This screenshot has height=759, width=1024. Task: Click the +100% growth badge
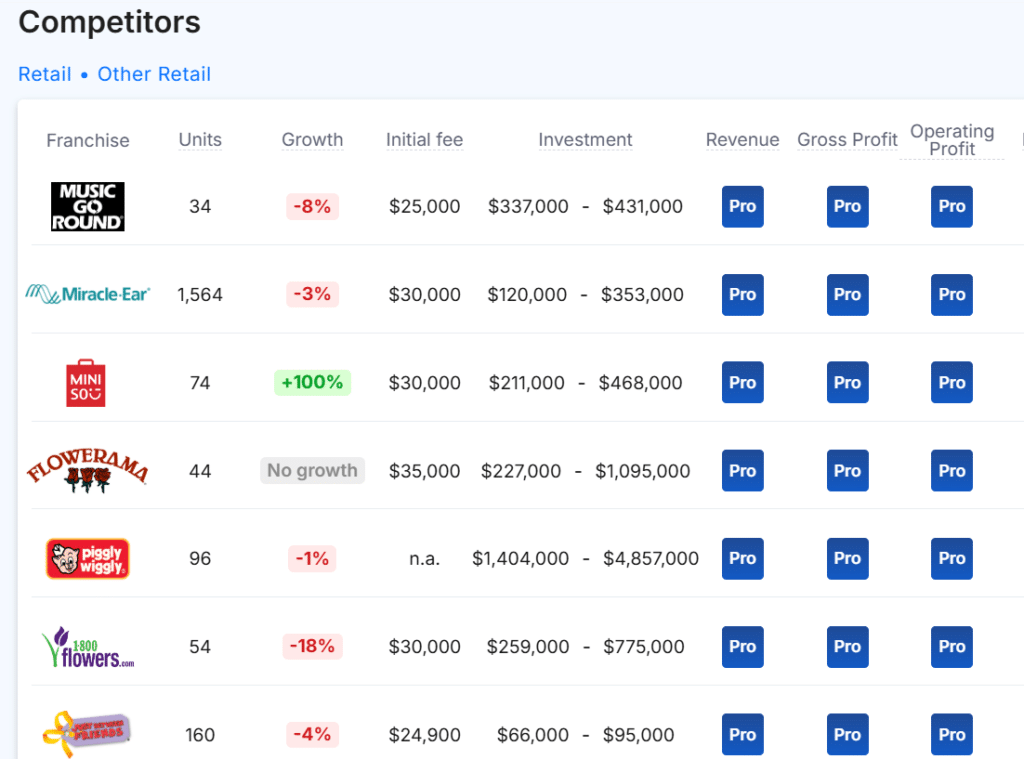tap(312, 382)
